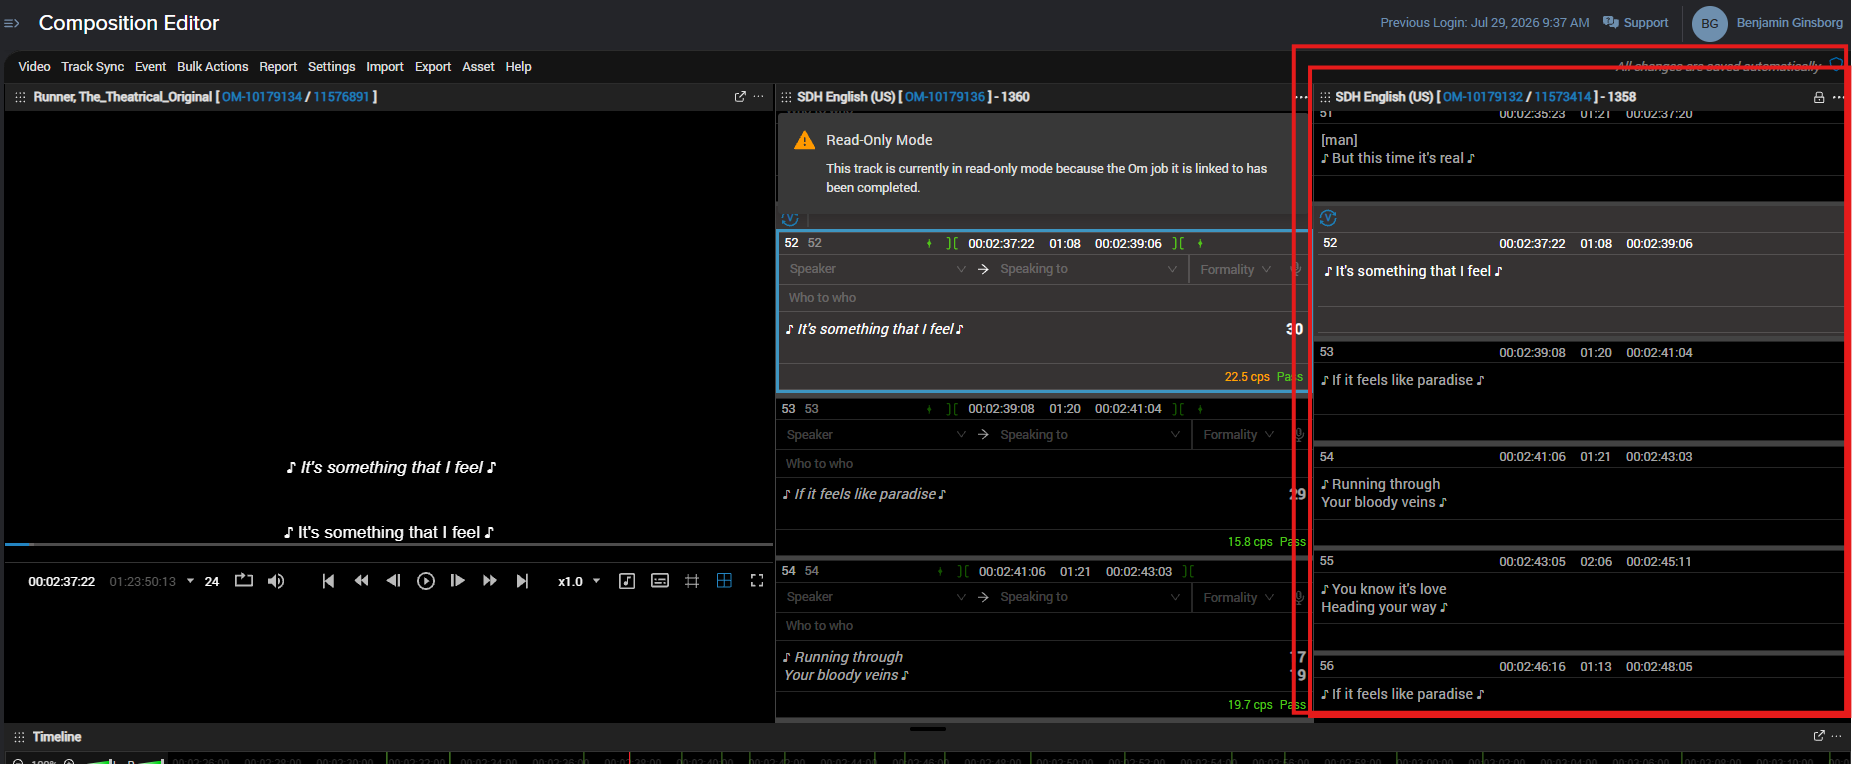Image resolution: width=1852 pixels, height=764 pixels.
Task: Open the Settings menu
Action: click(x=331, y=67)
